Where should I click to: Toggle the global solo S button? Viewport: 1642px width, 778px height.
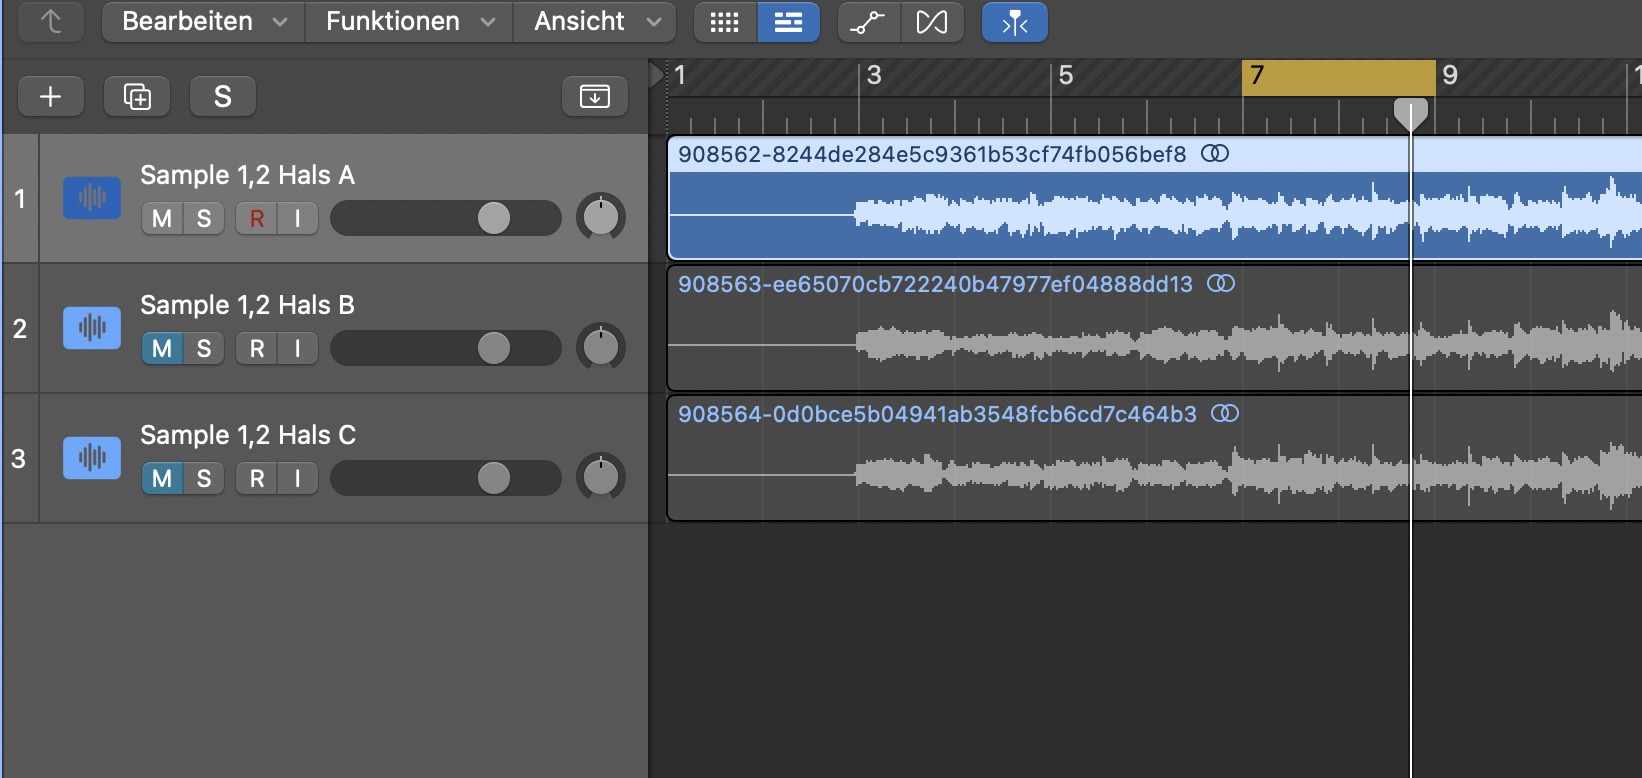(222, 96)
